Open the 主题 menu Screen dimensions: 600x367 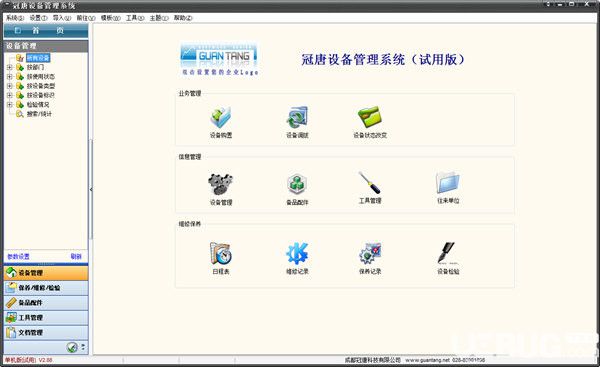159,18
